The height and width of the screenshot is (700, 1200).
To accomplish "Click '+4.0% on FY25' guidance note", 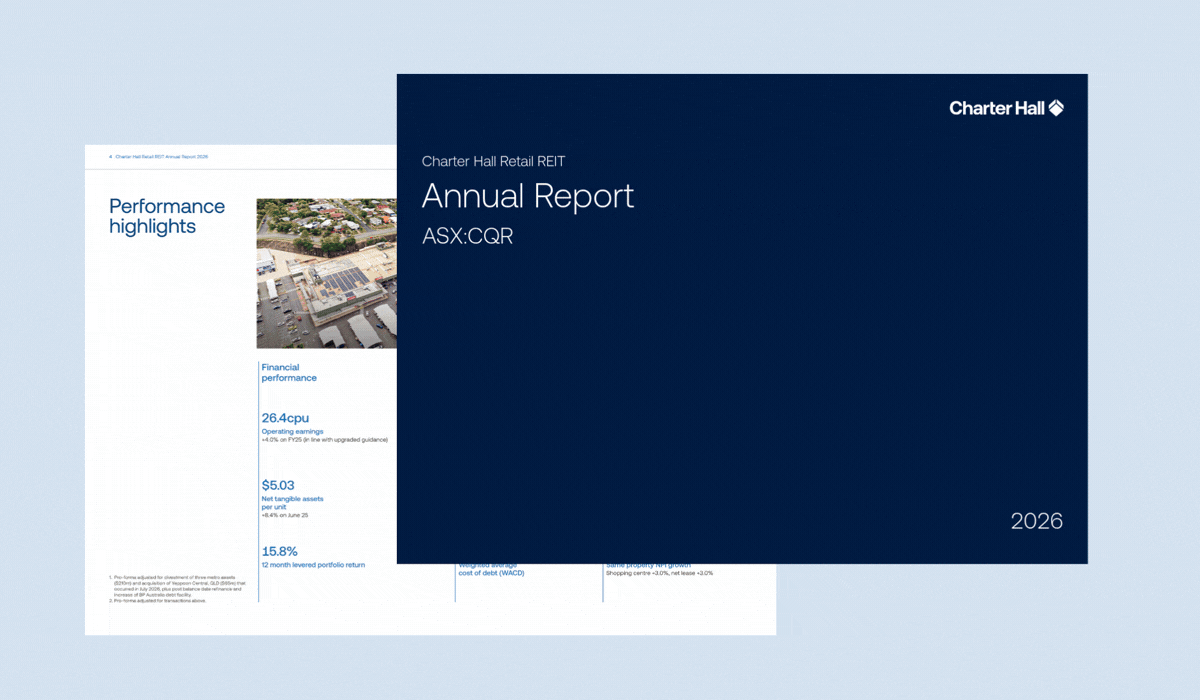I will (x=324, y=440).
